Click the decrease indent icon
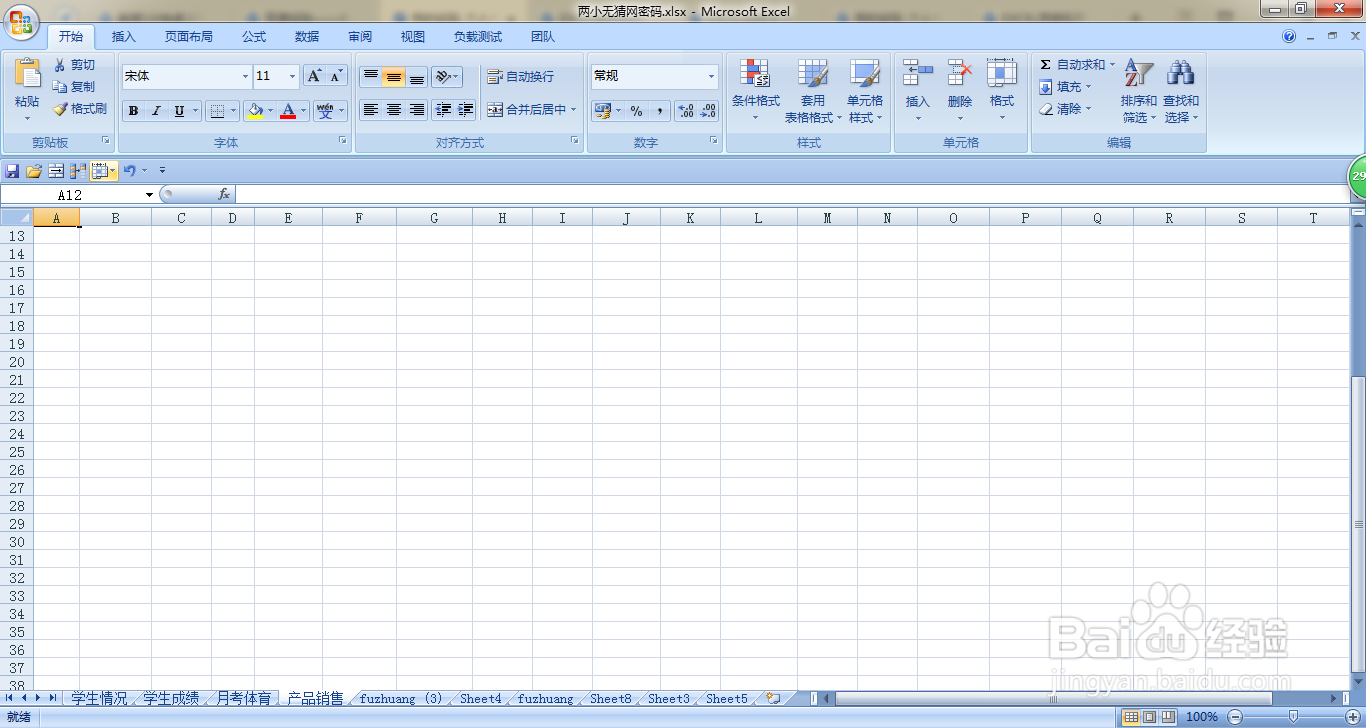 point(443,110)
